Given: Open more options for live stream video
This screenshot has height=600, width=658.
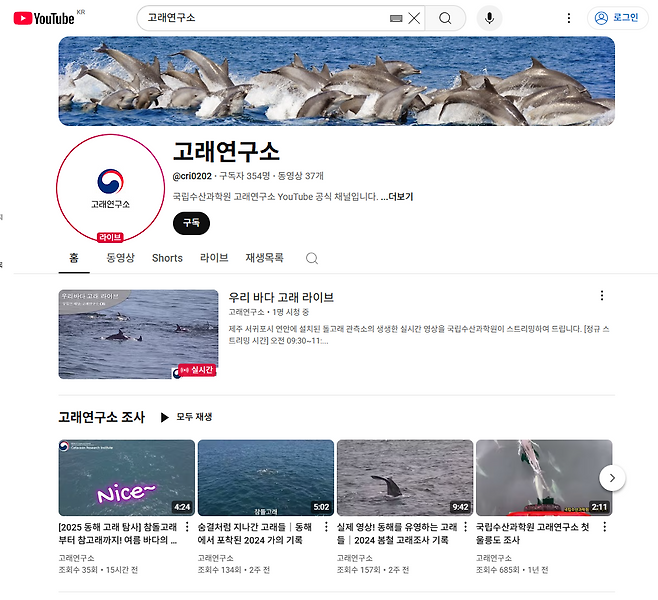Looking at the screenshot, I should point(601,296).
